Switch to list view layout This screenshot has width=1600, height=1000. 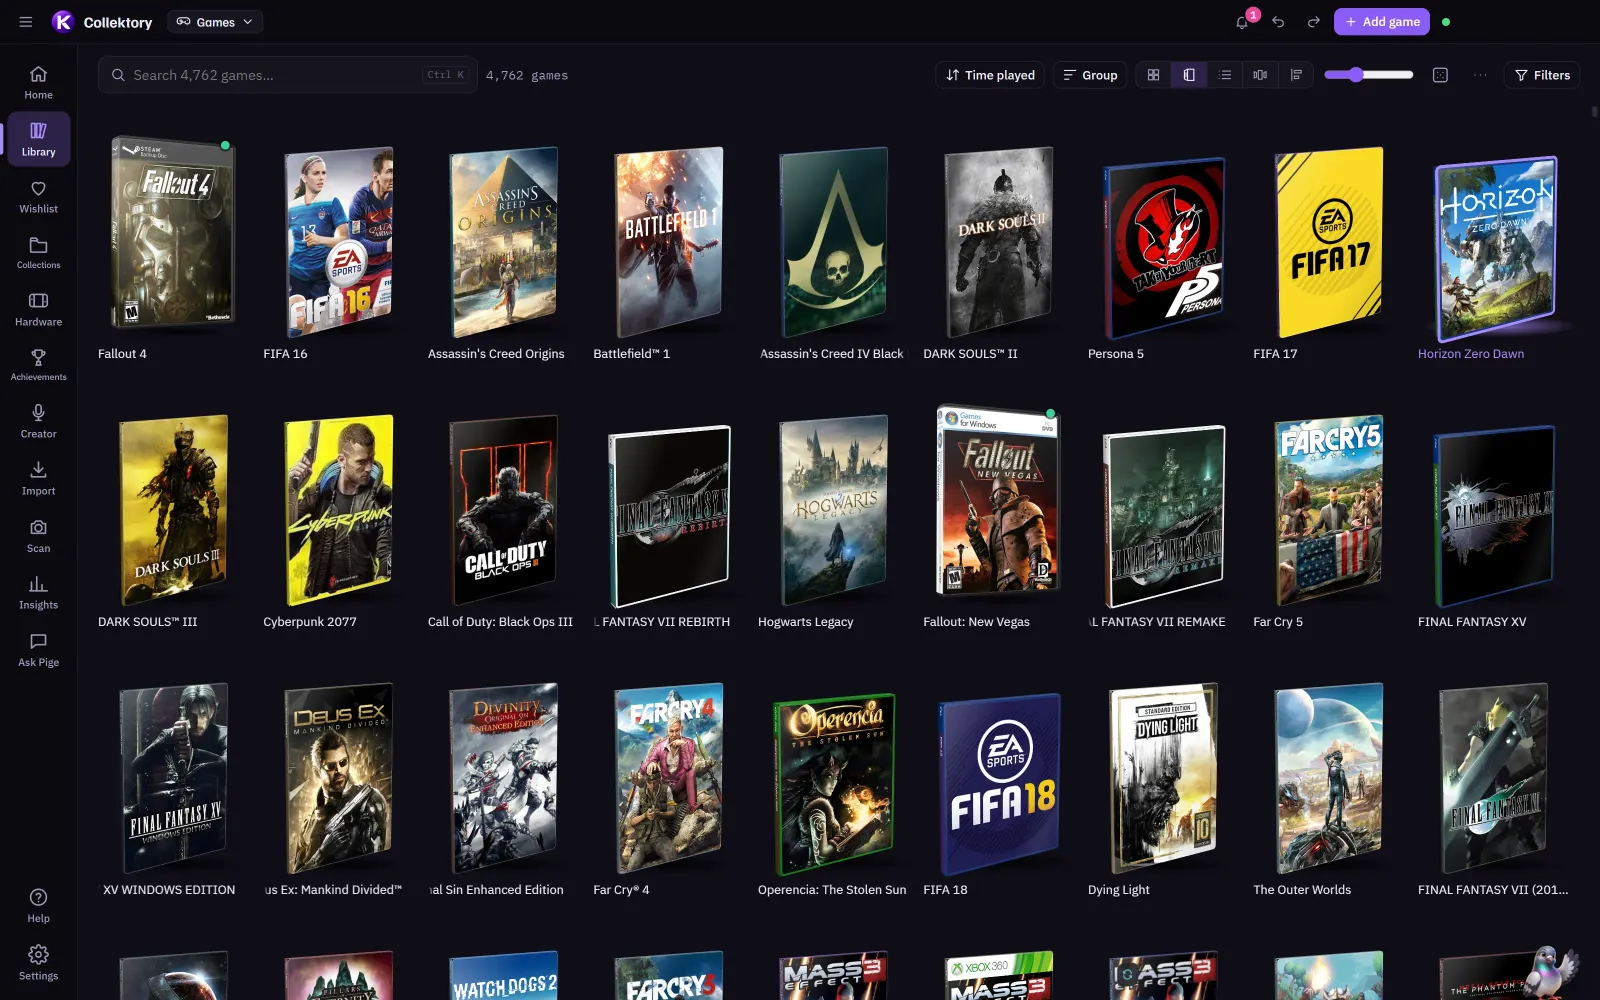pos(1225,75)
